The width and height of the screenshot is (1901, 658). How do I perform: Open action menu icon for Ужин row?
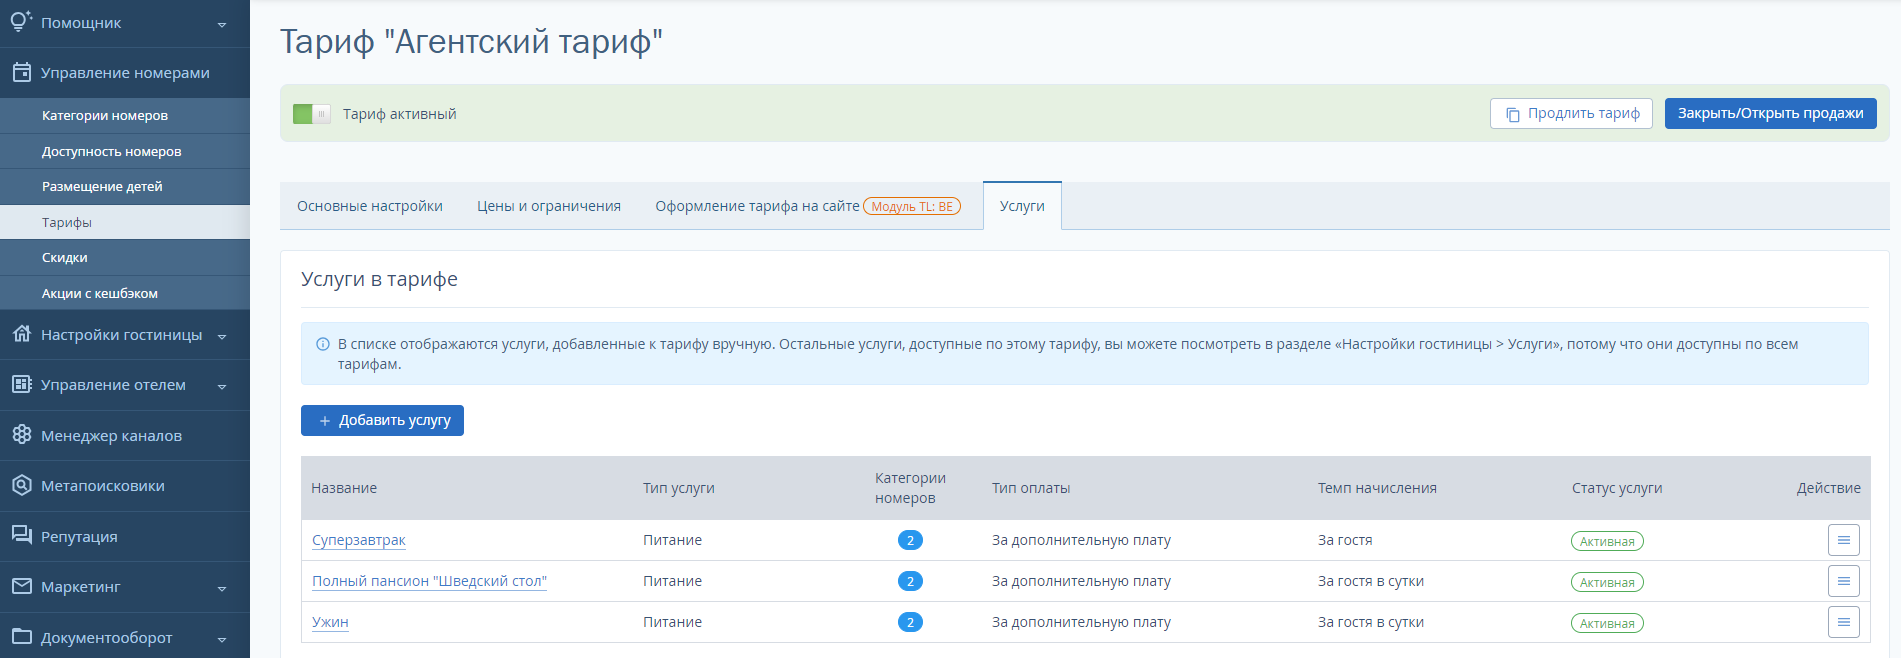click(x=1843, y=622)
